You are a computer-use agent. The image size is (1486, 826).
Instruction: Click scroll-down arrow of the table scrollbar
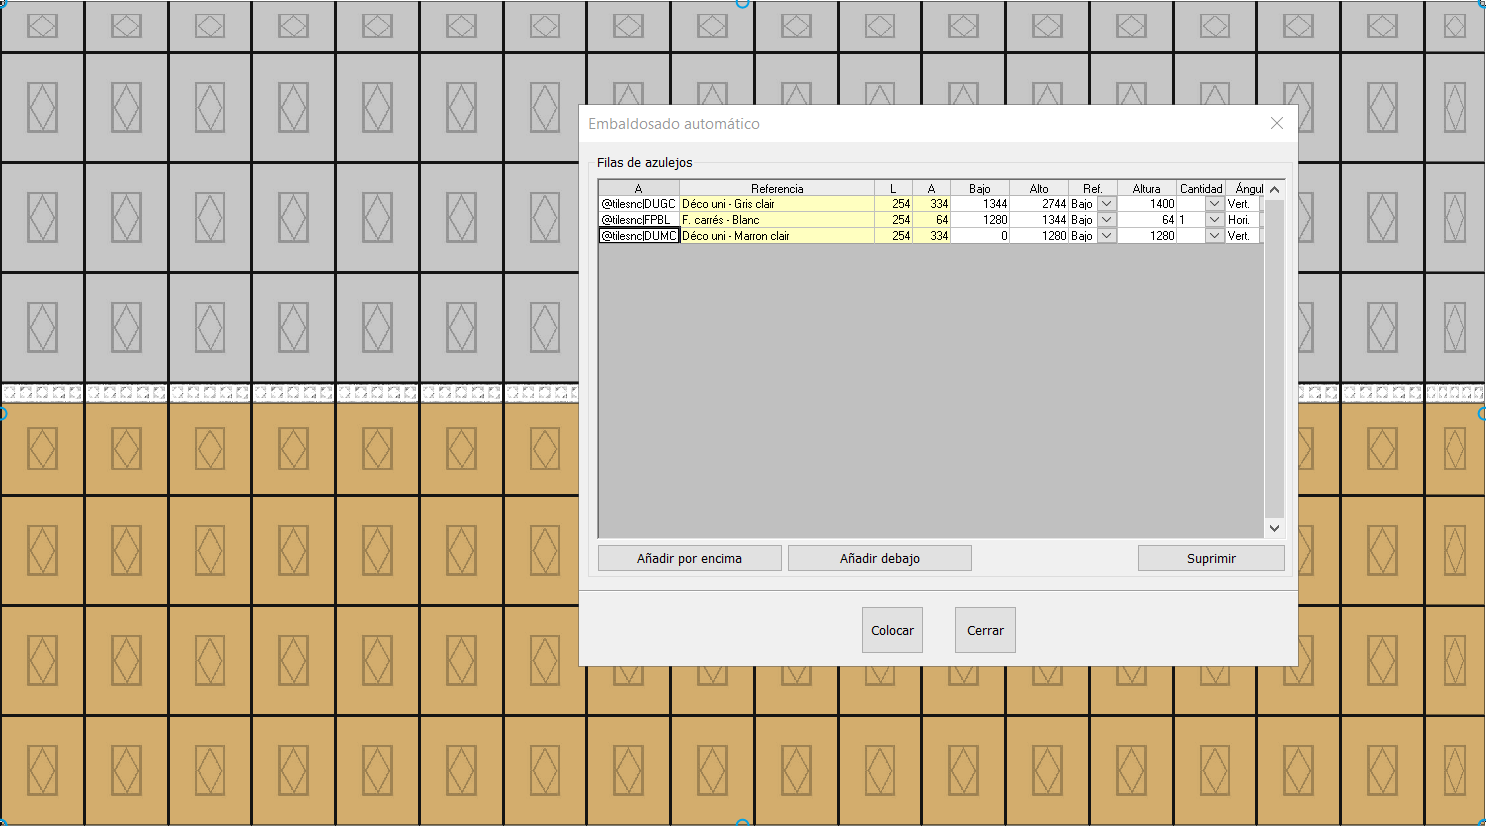[x=1274, y=528]
